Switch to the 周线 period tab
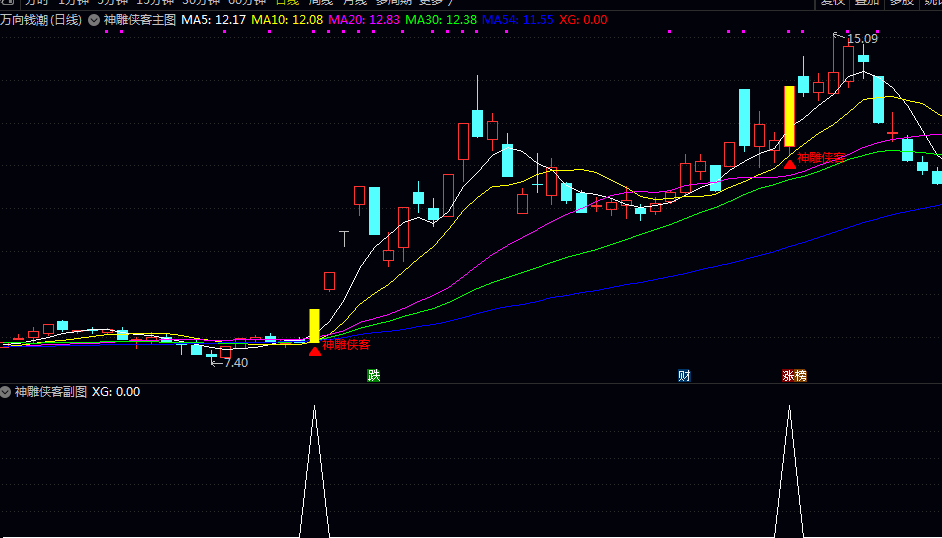The height and width of the screenshot is (538, 942). click(x=322, y=3)
